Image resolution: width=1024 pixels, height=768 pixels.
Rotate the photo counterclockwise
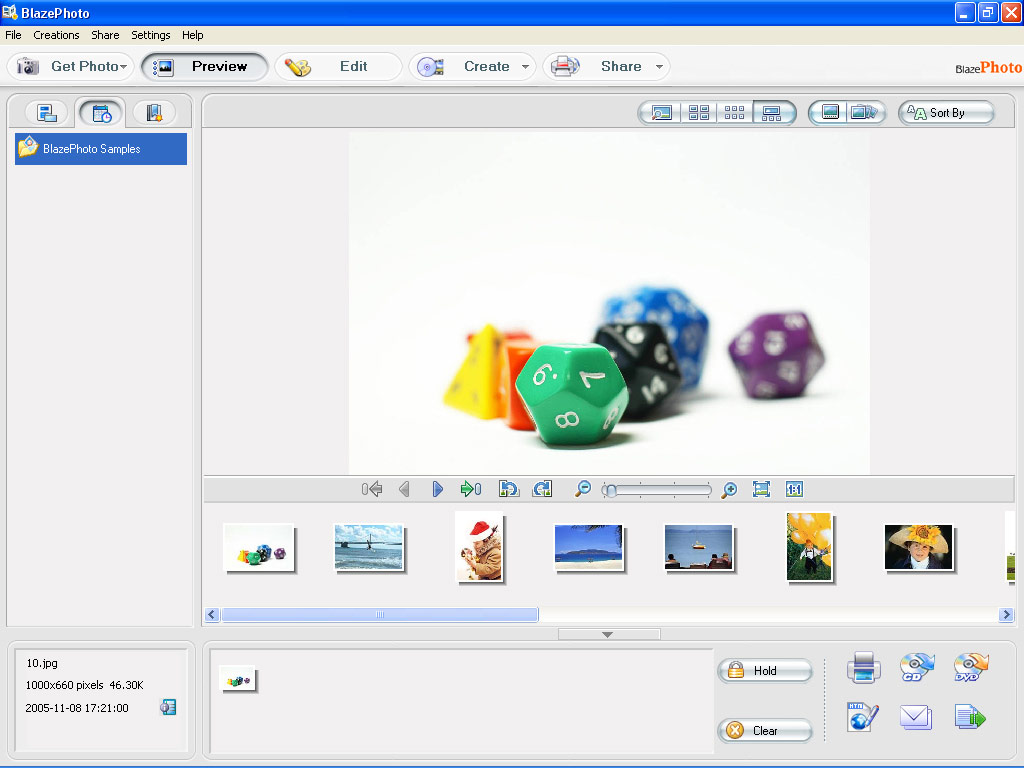509,489
